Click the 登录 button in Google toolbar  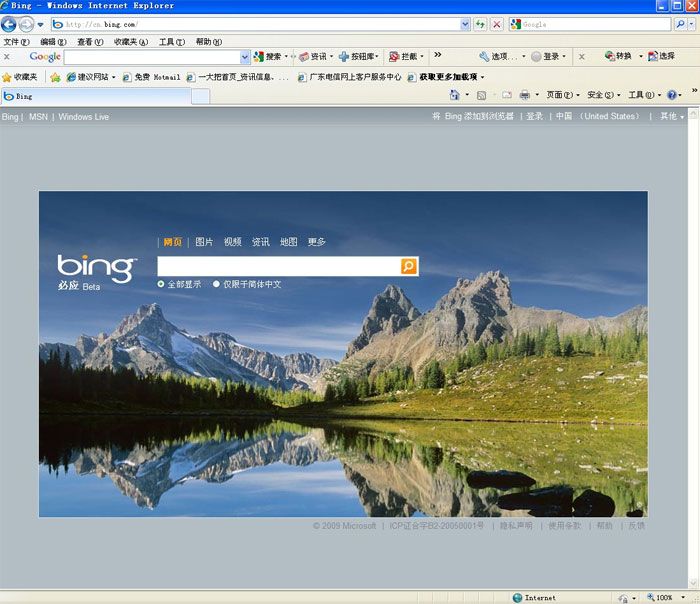548,57
